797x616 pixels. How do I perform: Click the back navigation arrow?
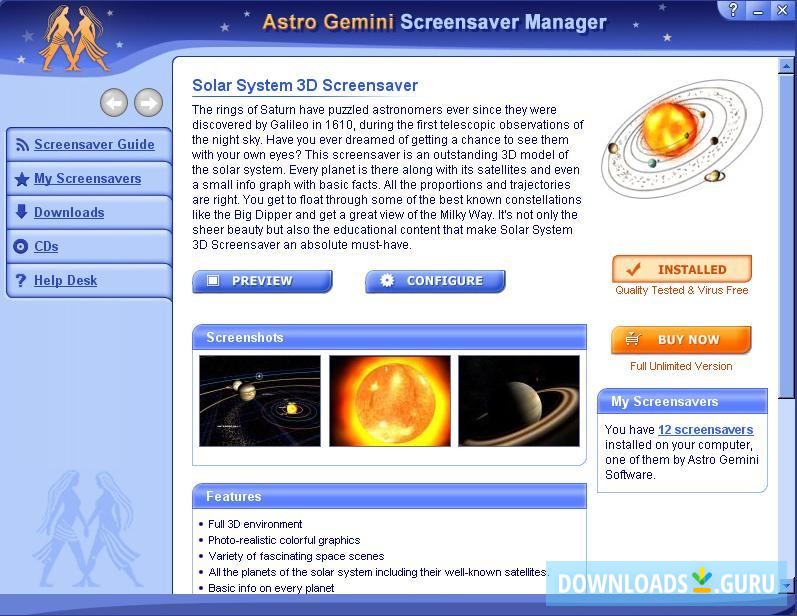(114, 103)
